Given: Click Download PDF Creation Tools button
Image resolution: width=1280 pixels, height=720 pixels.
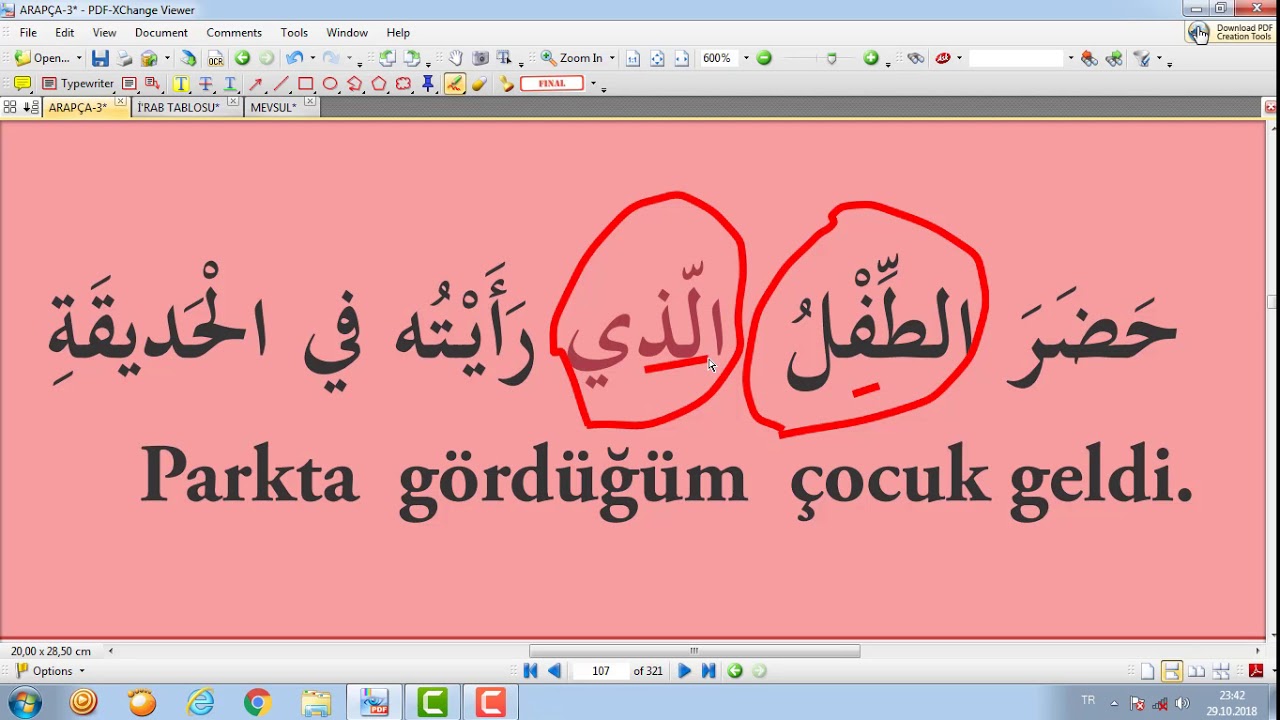Looking at the screenshot, I should [x=1232, y=32].
